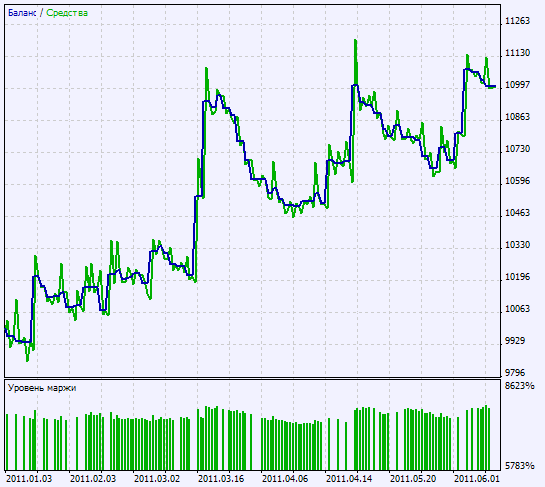The image size is (545, 487).
Task: Click the 10596 price axis value
Action: point(517,181)
